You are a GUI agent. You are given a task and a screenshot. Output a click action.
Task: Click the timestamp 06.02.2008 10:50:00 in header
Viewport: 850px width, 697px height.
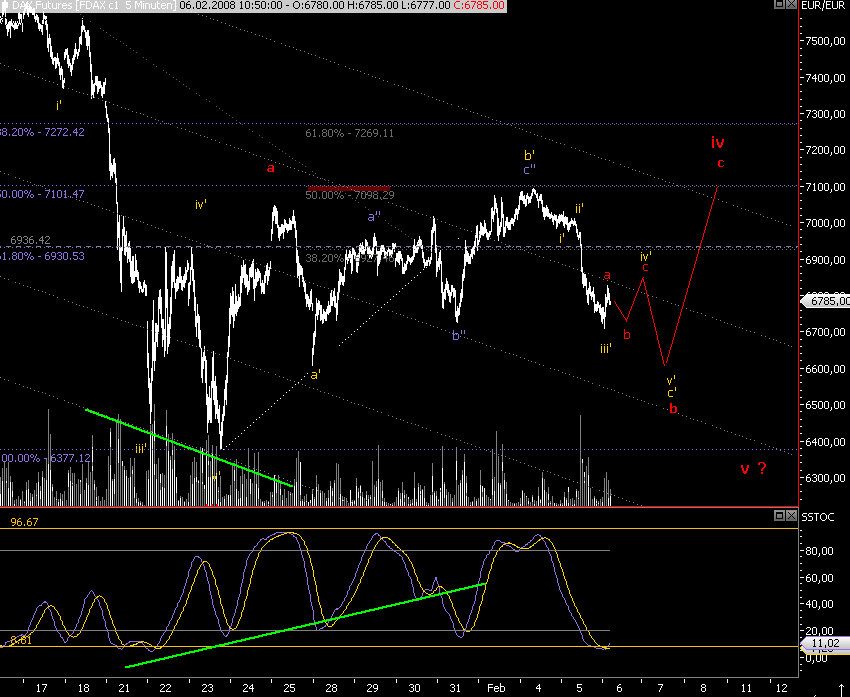pyautogui.click(x=230, y=5)
